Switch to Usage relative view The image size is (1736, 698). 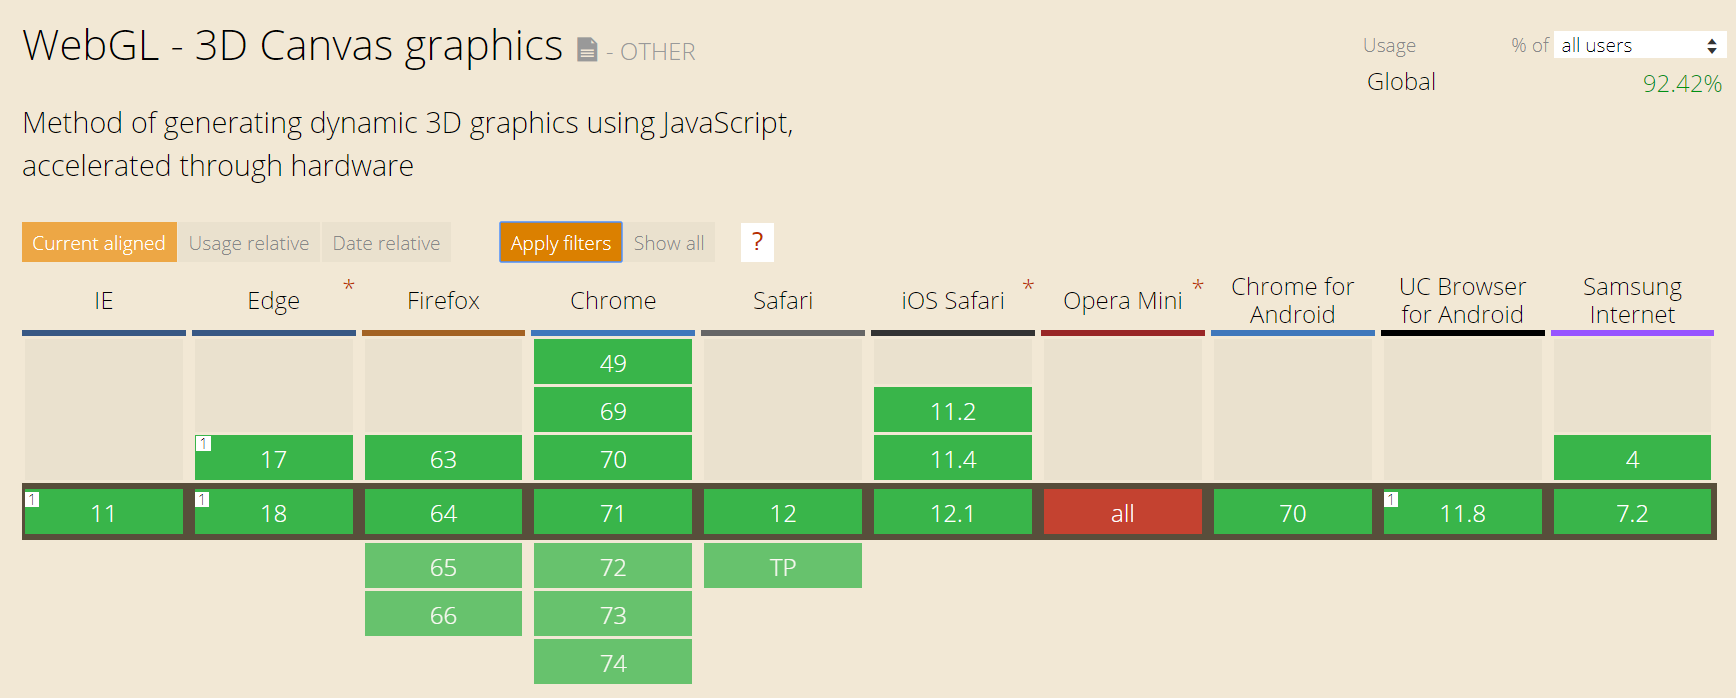click(x=249, y=242)
